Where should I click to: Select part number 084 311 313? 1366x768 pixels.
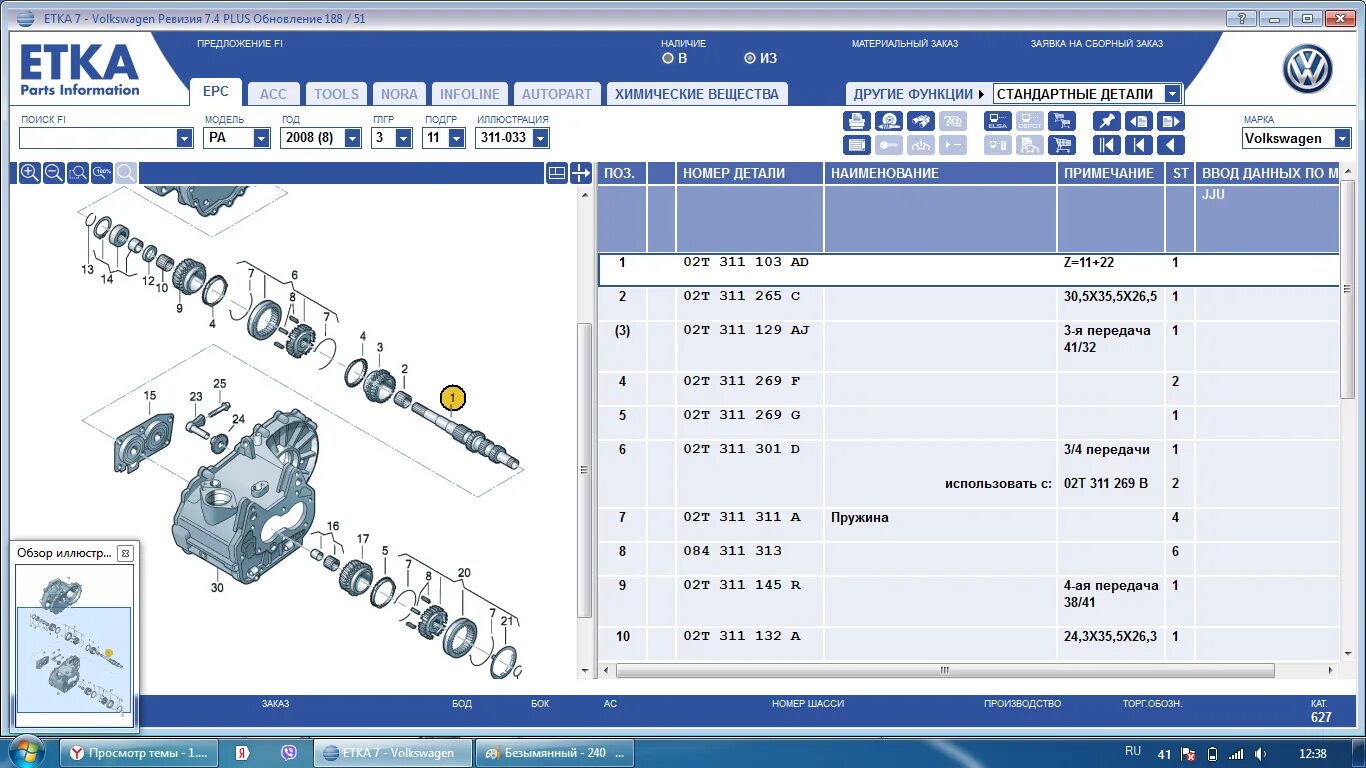coord(733,551)
